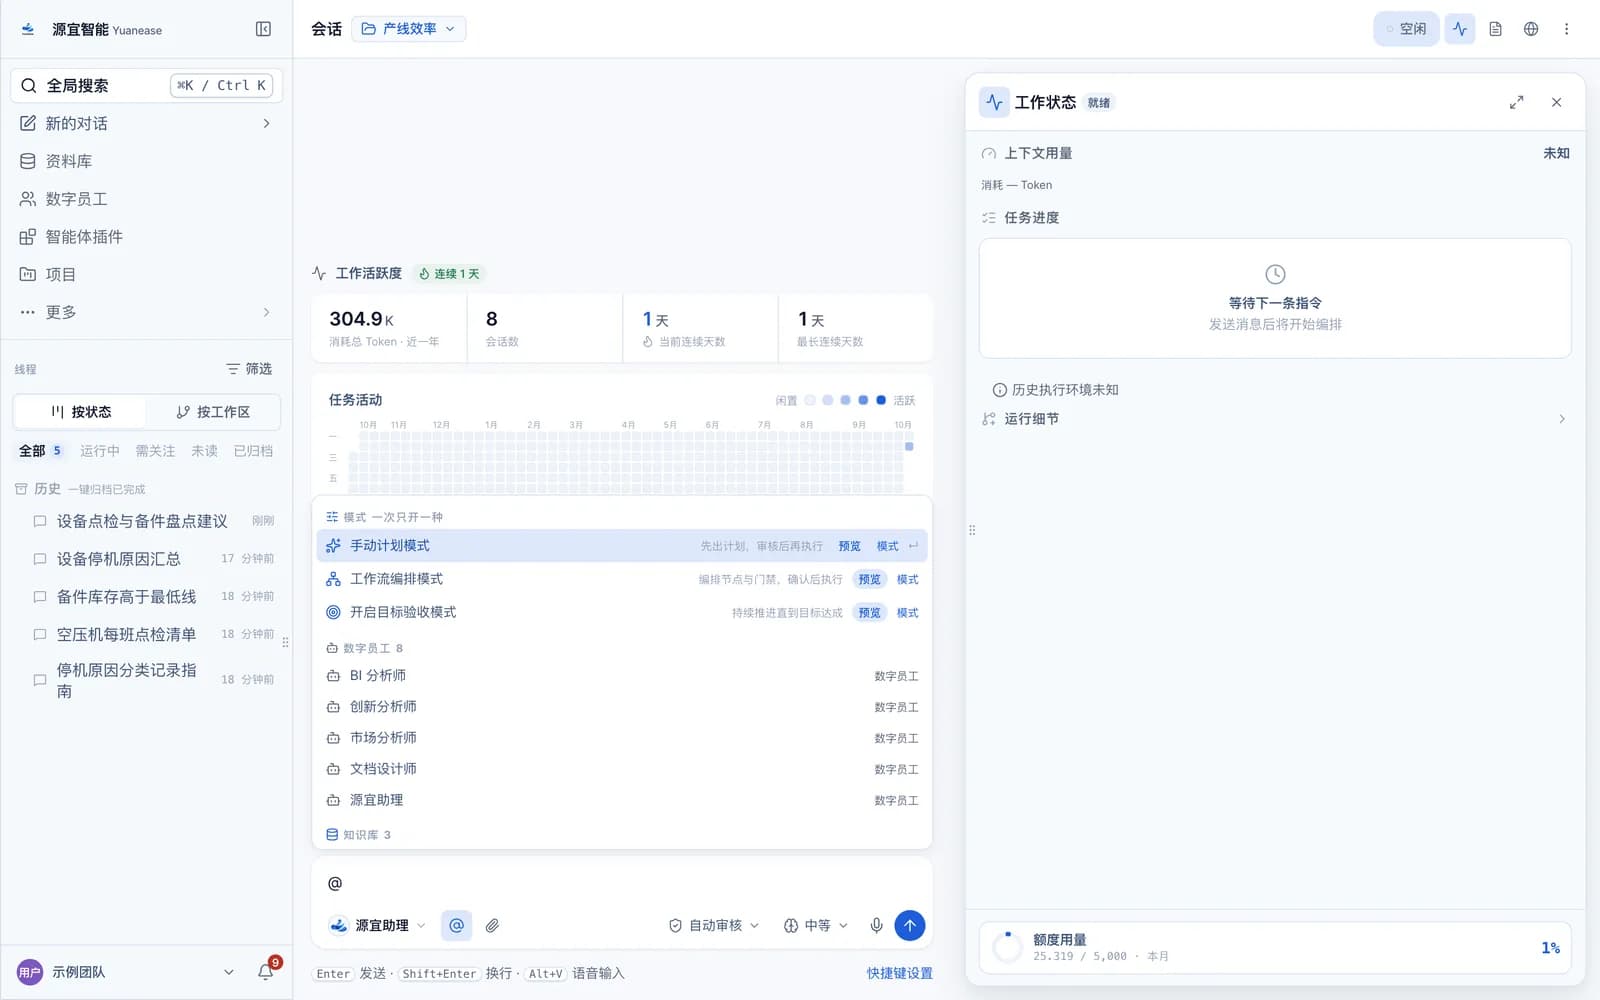Start a new conversation
This screenshot has height=1000, width=1600.
[x=146, y=123]
